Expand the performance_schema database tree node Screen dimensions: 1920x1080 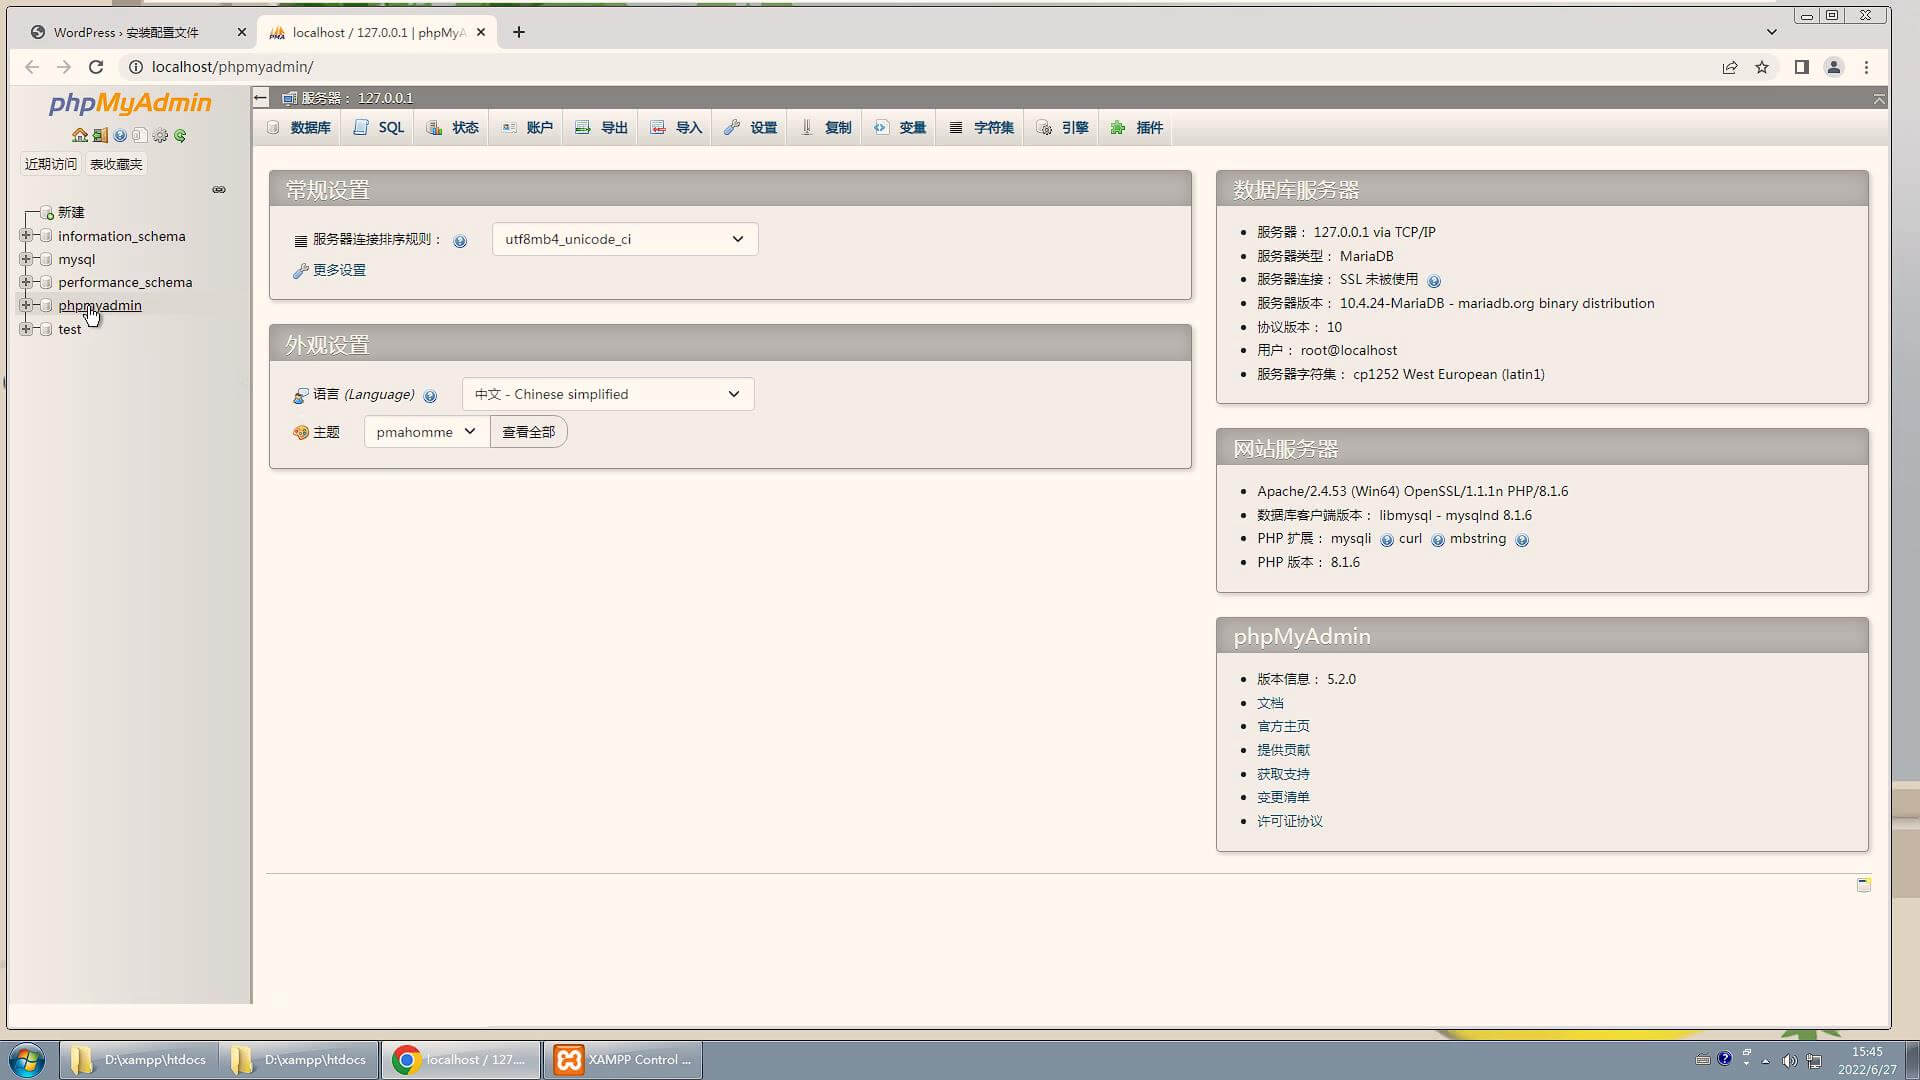tap(26, 282)
